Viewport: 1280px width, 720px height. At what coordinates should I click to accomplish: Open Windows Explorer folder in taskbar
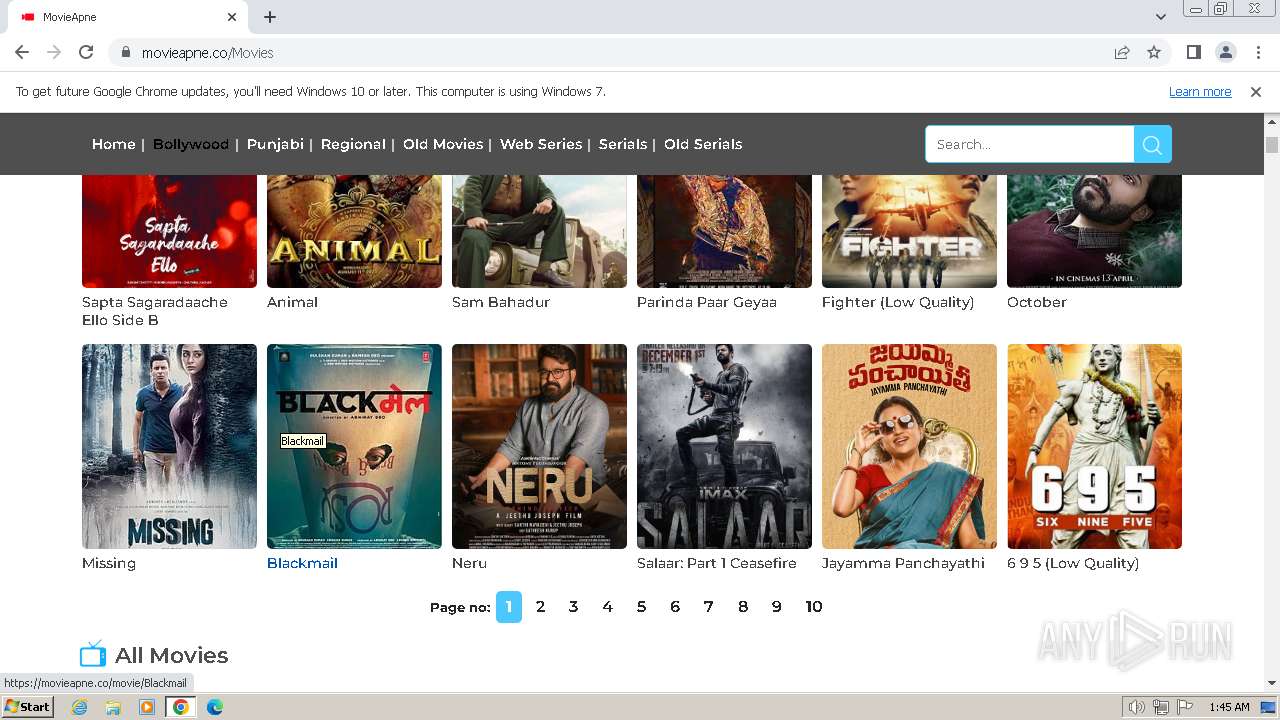pyautogui.click(x=113, y=707)
